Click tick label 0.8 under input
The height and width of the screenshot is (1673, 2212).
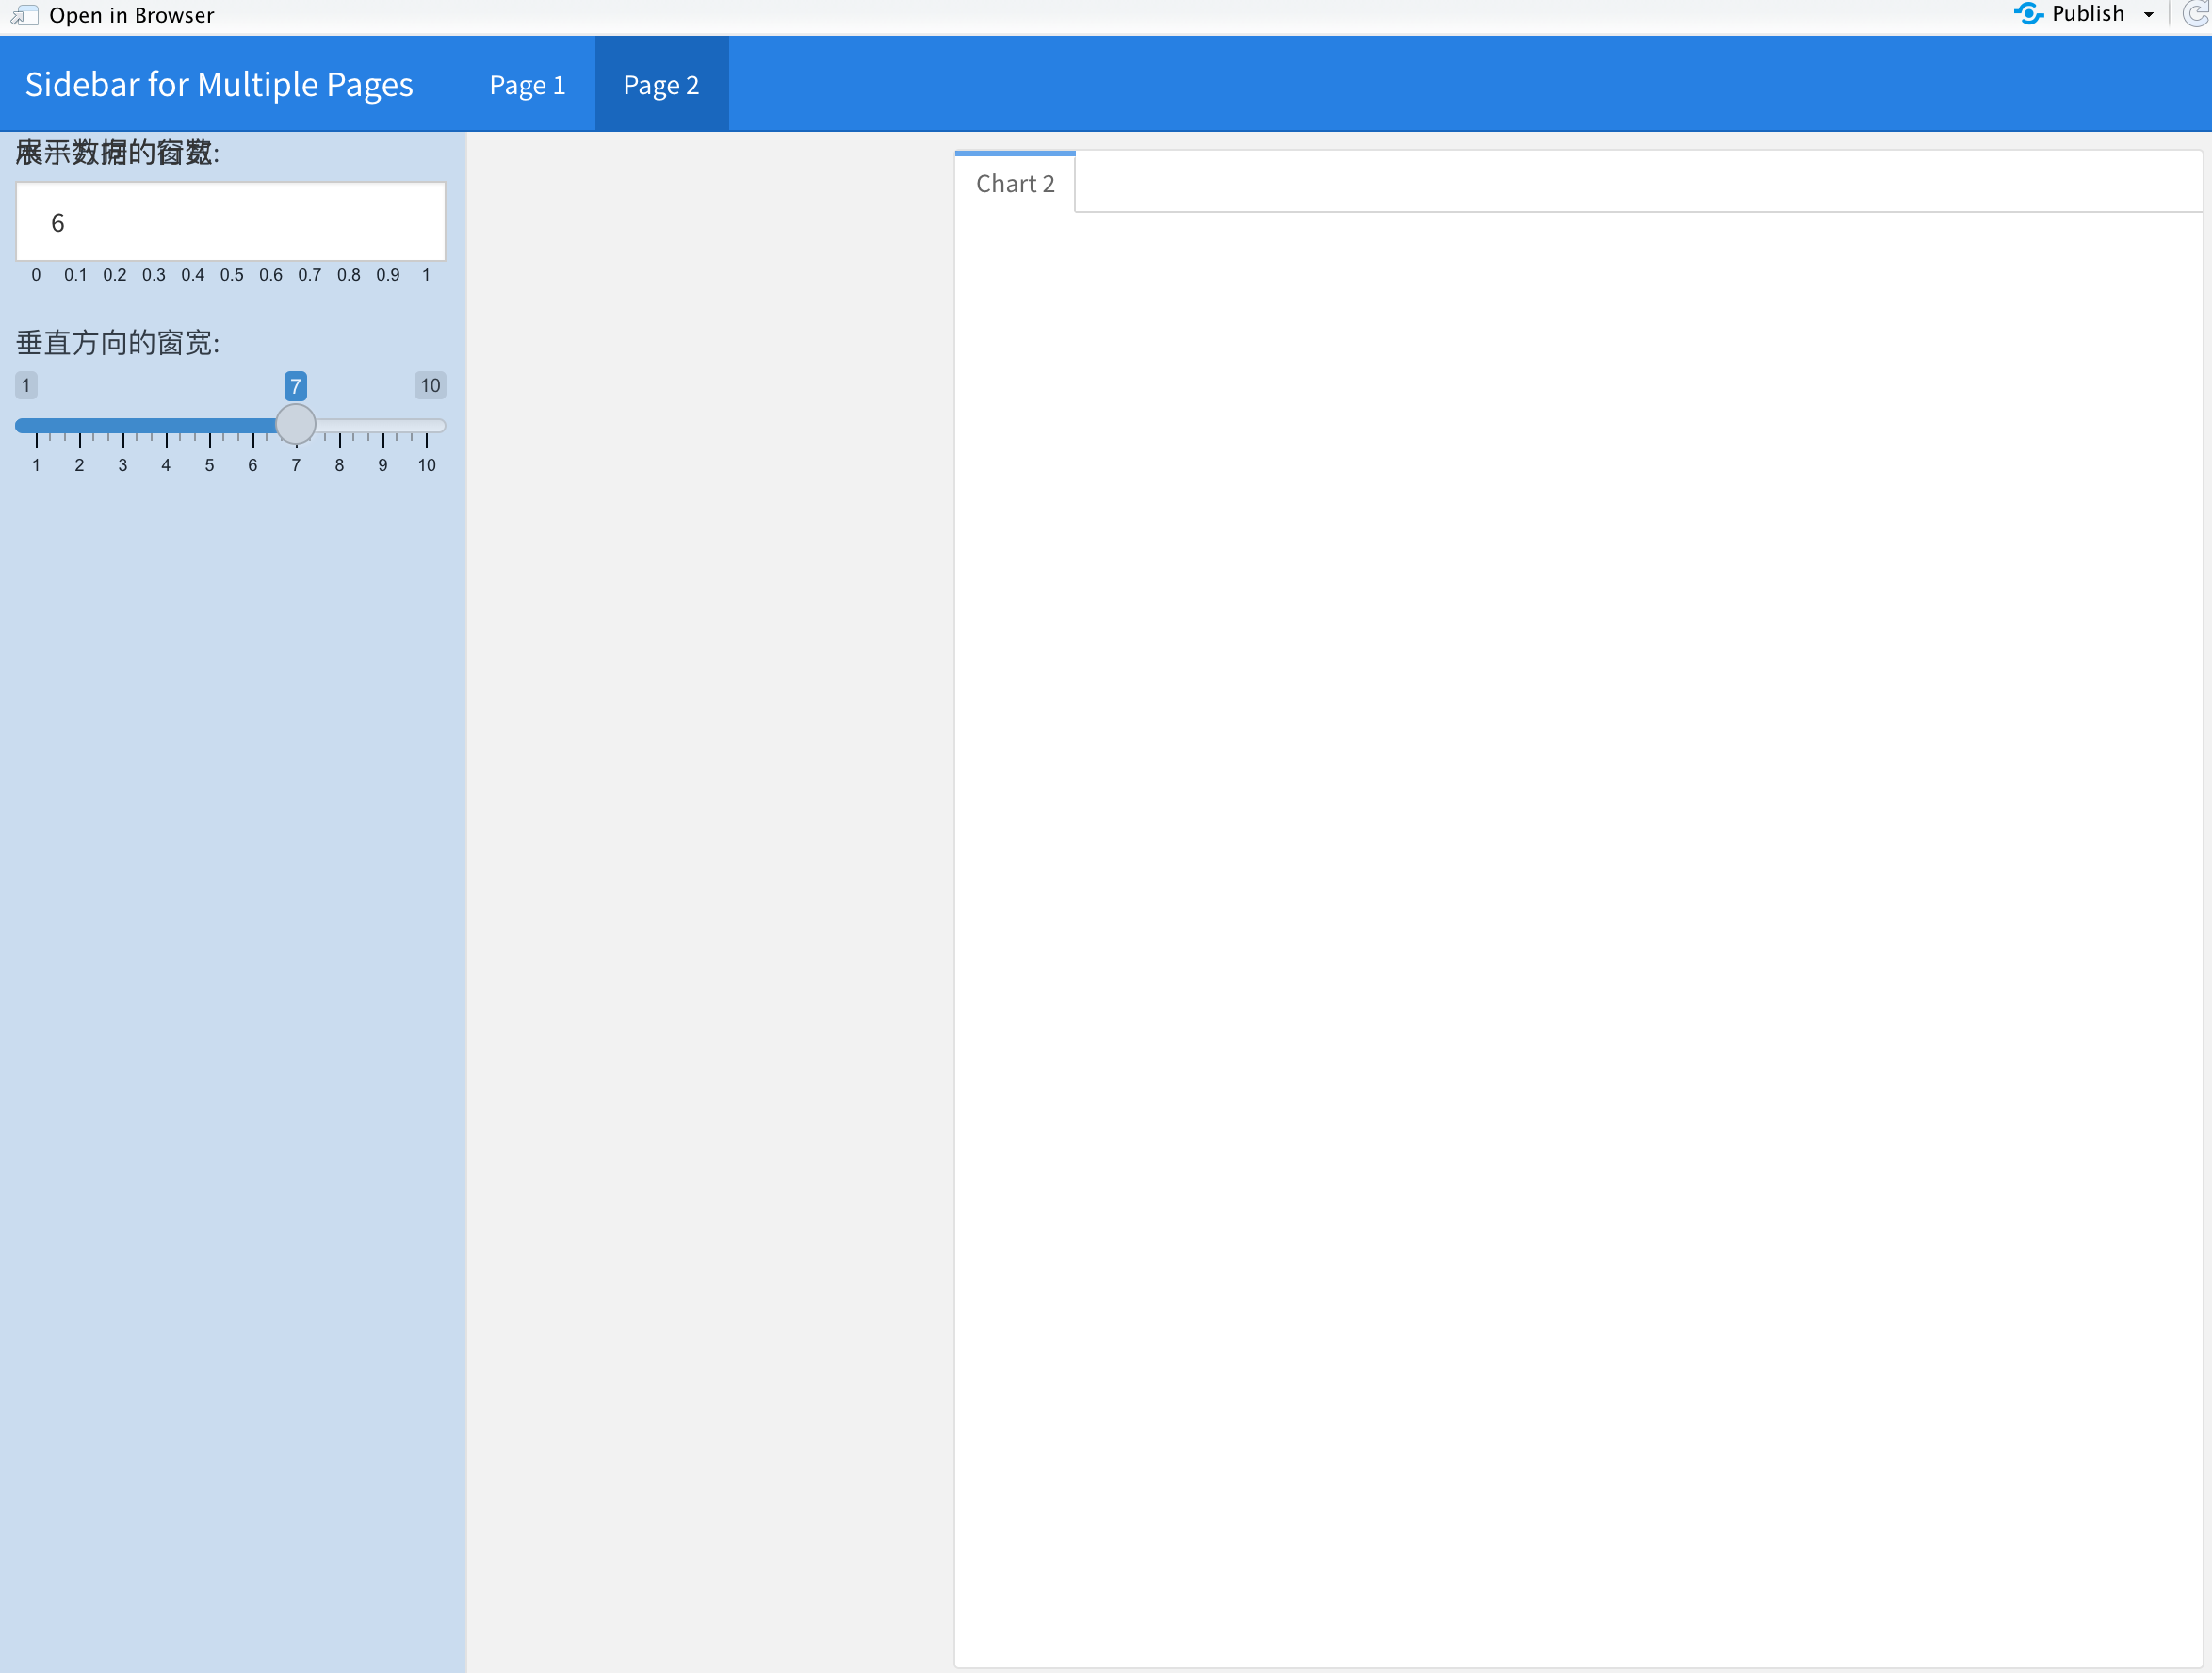point(349,275)
